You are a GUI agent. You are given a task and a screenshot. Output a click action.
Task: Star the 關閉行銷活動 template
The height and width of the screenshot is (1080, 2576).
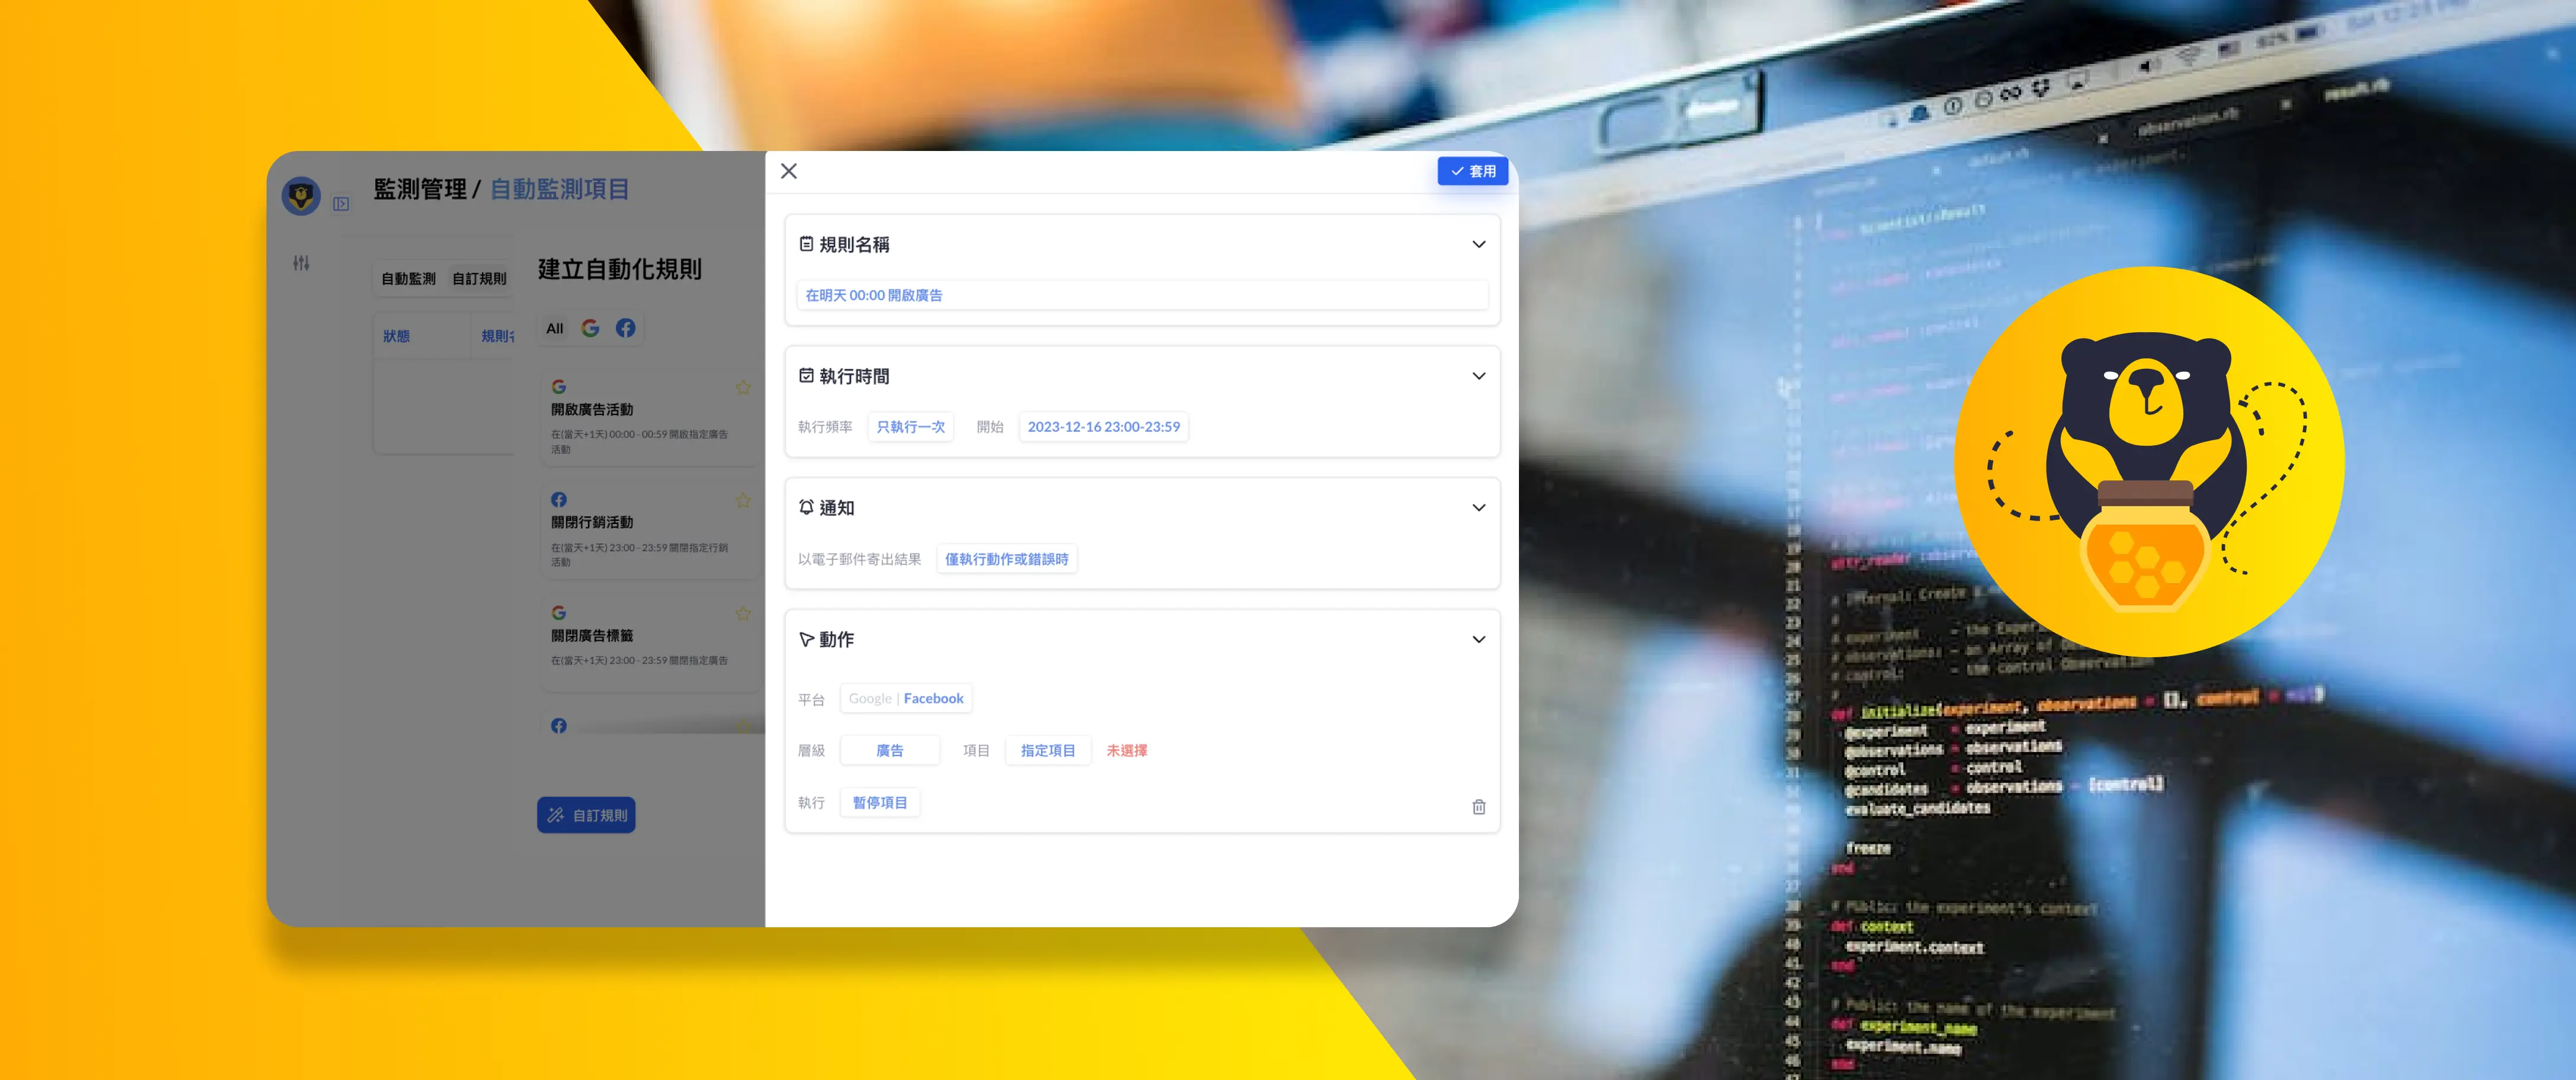point(743,500)
